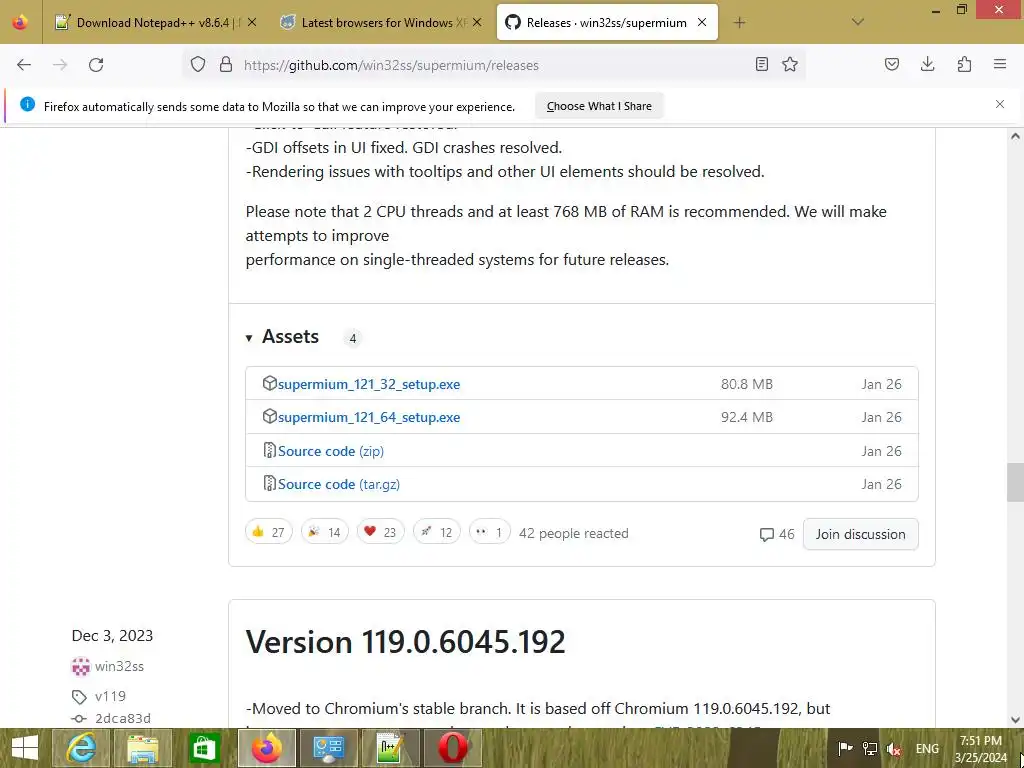Close the Releases supermium tab
Image resolution: width=1024 pixels, height=768 pixels.
click(702, 22)
